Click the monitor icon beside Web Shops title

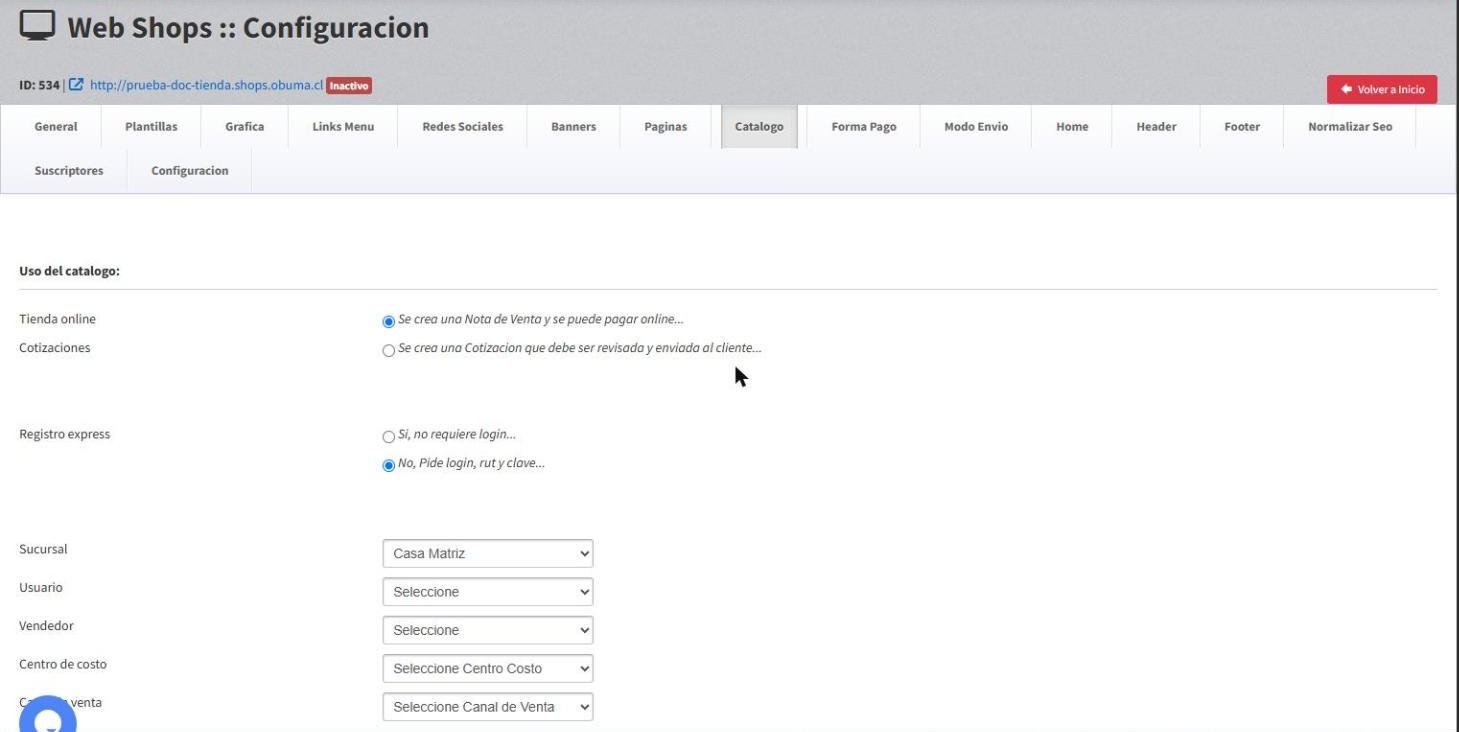coord(36,27)
